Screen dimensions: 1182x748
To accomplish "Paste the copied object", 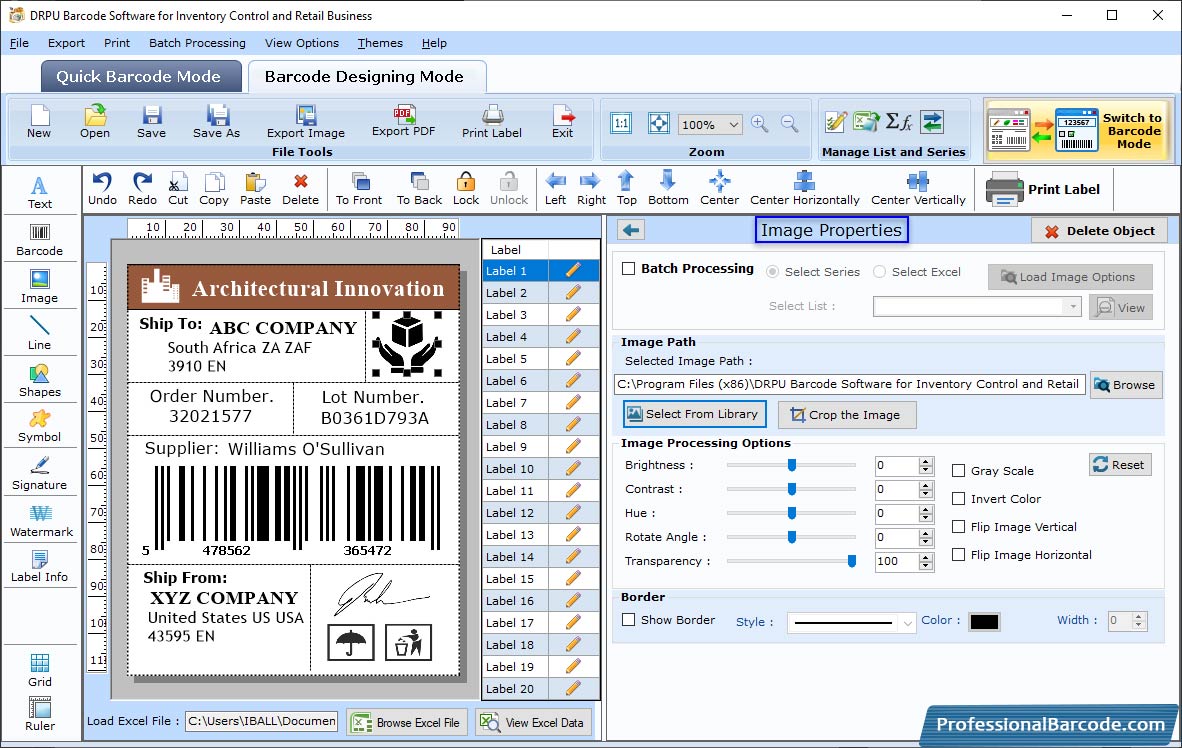I will [x=255, y=189].
